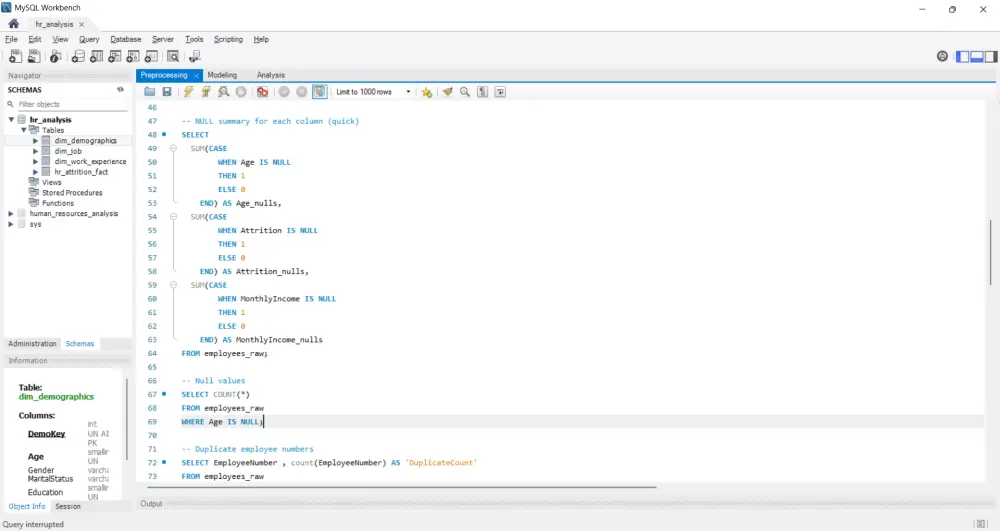
Task: Create a new SQL tab icon
Action: coord(15,57)
